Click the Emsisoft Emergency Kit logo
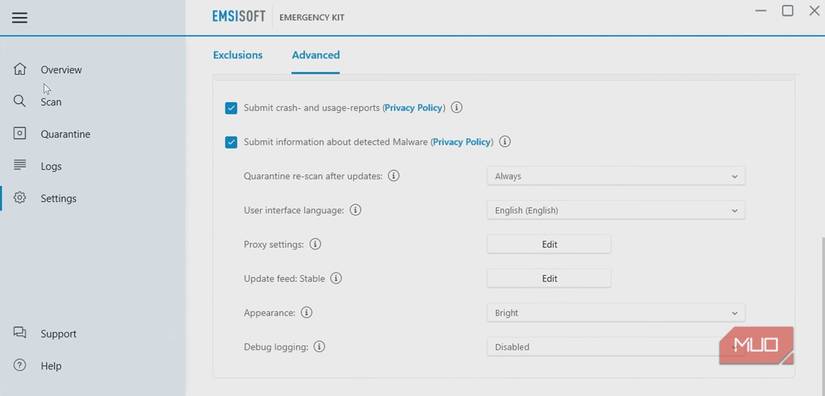Image resolution: width=825 pixels, height=396 pixels. (x=278, y=17)
